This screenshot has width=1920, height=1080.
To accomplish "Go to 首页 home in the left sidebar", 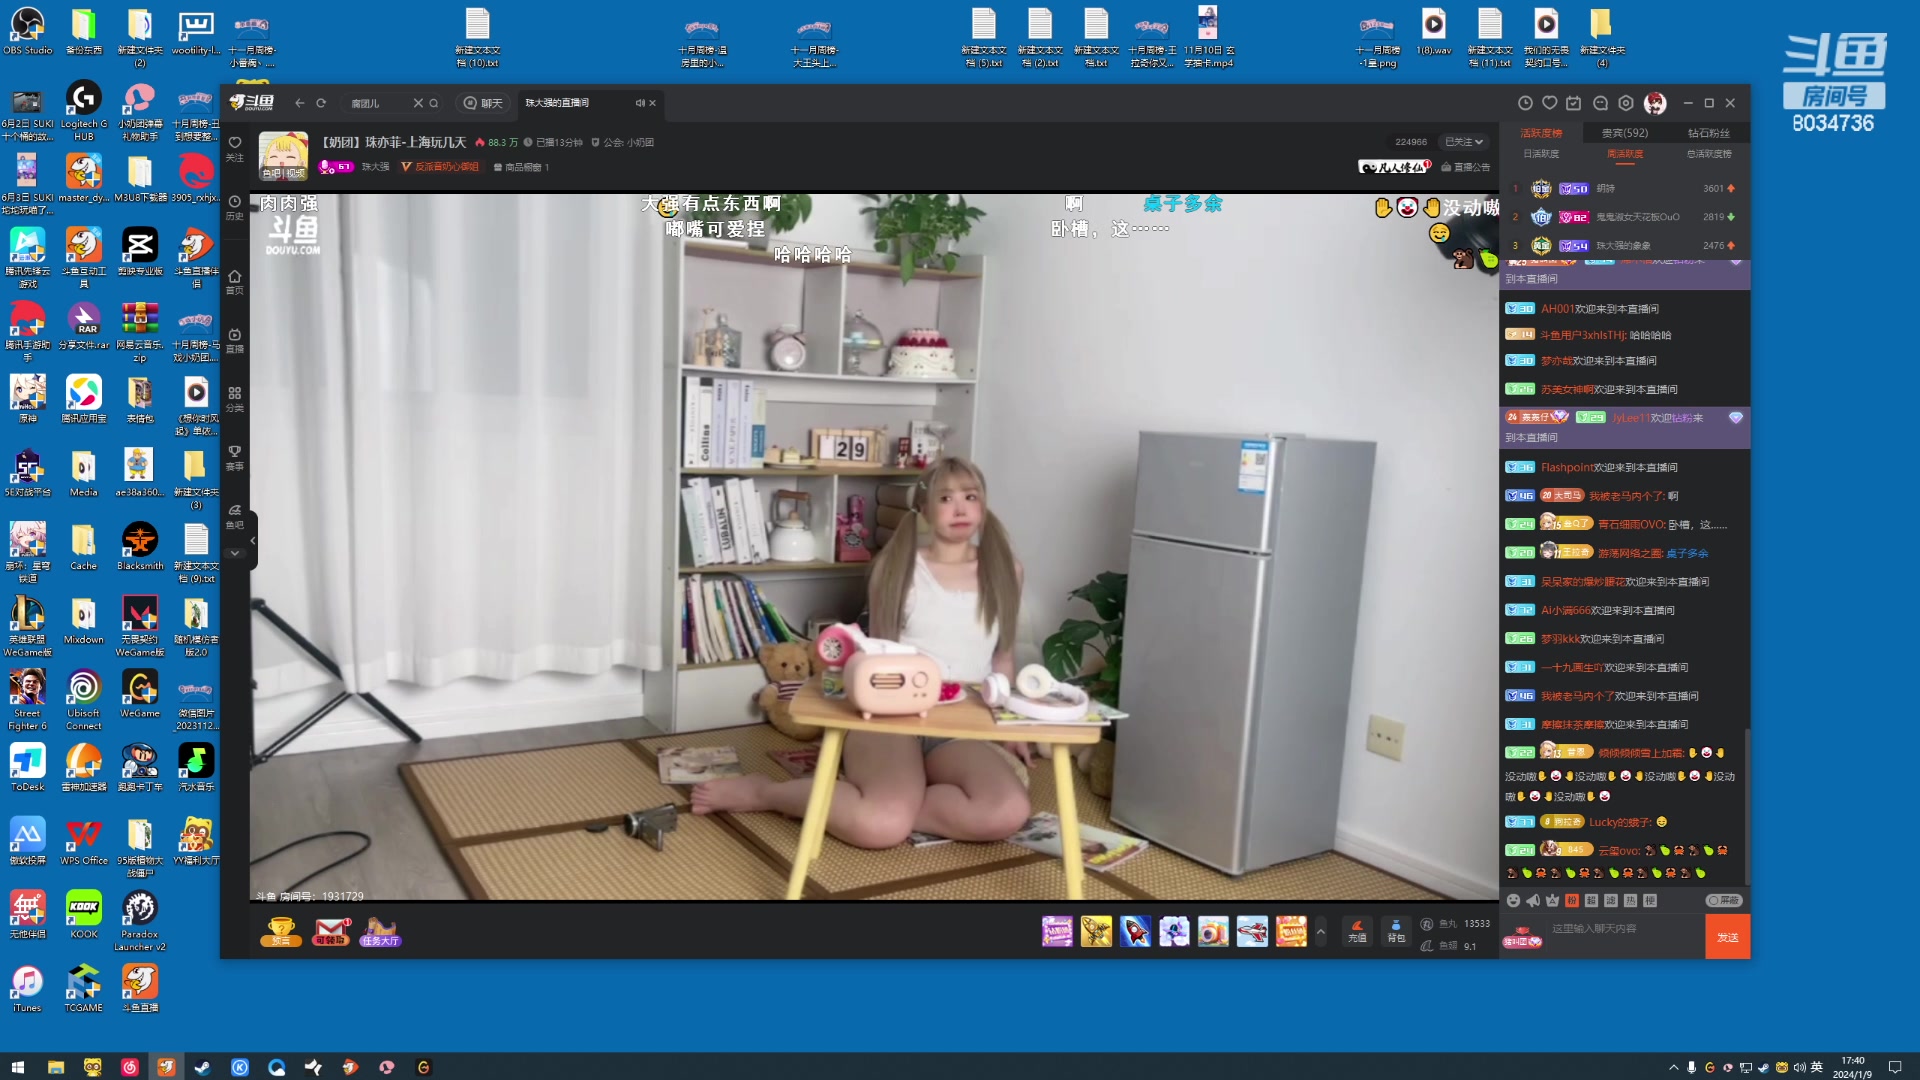I will pyautogui.click(x=235, y=282).
